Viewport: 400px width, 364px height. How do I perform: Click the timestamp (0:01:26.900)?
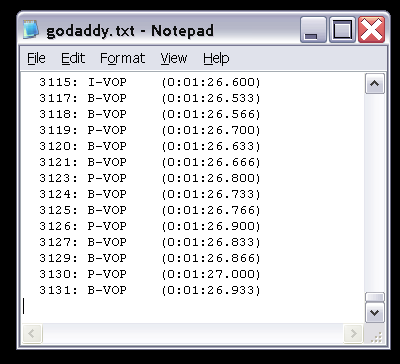211,226
